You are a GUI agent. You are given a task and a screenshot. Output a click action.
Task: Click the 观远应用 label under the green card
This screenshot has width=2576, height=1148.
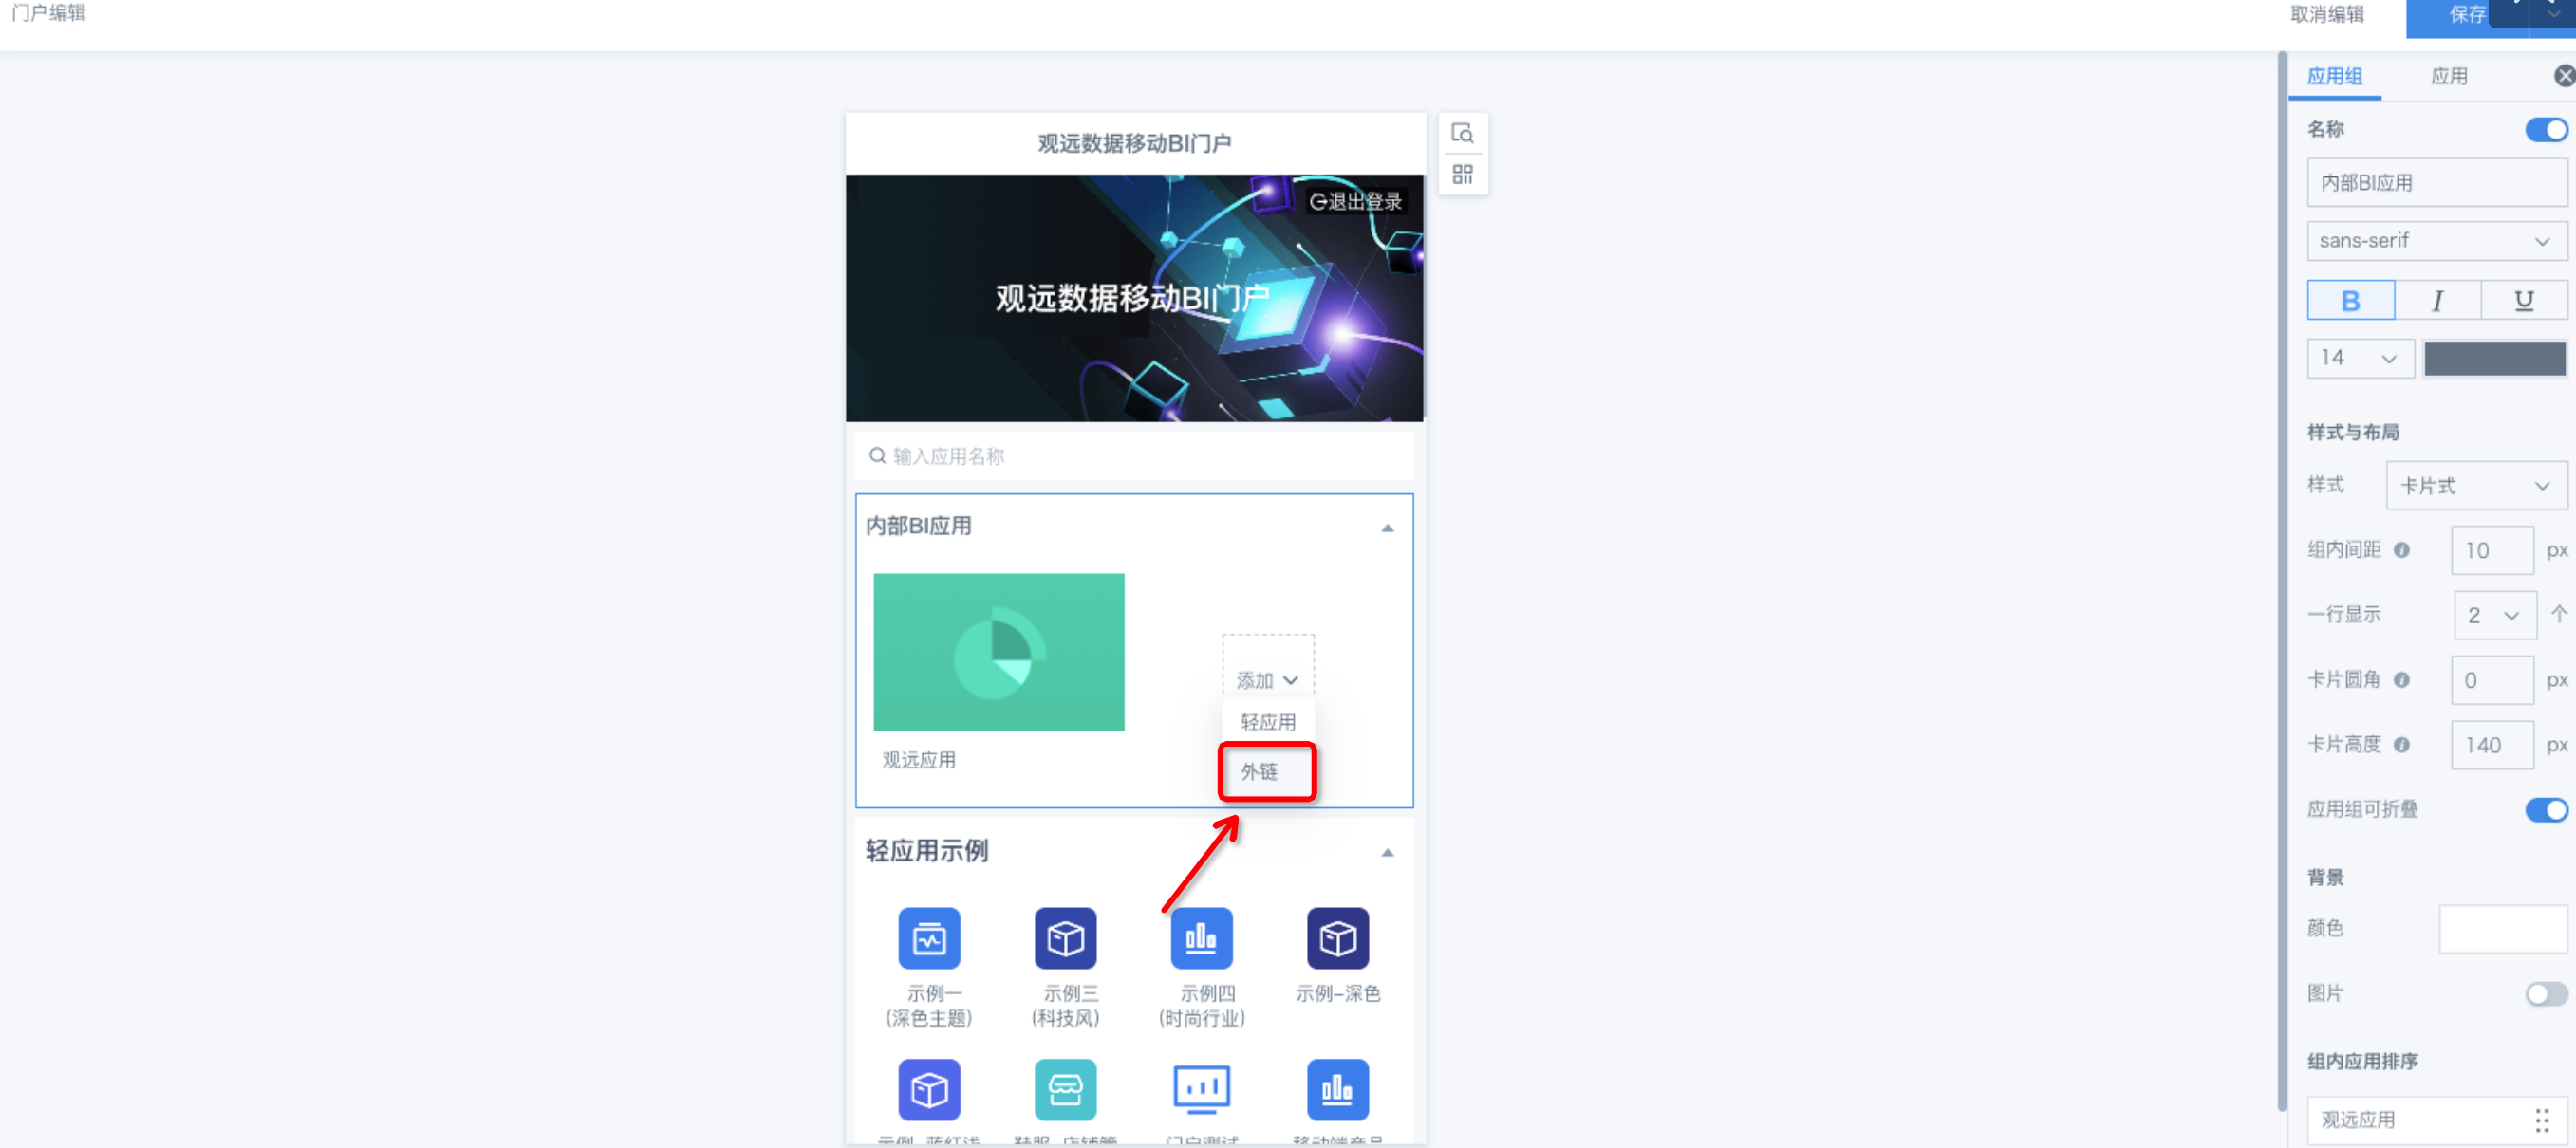(918, 760)
